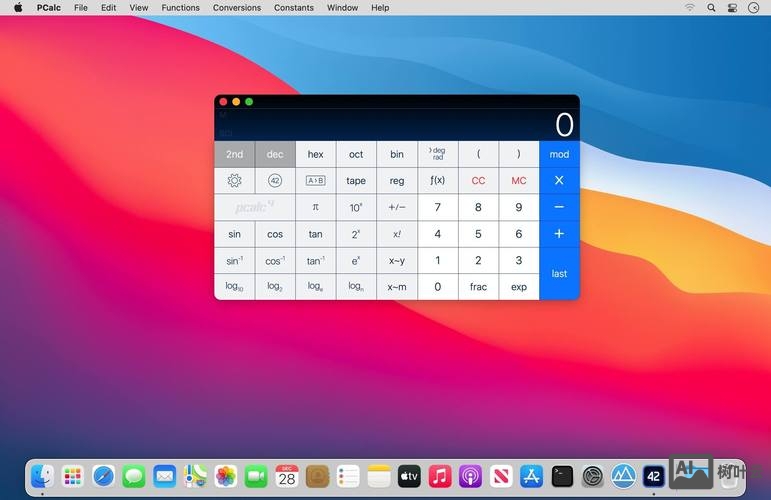Click the log base 10 key
Image resolution: width=771 pixels, height=500 pixels.
pos(235,287)
